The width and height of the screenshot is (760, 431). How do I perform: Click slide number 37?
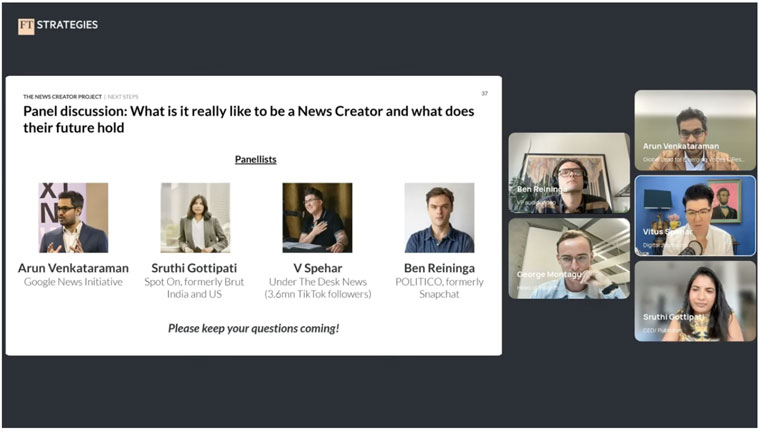point(484,93)
